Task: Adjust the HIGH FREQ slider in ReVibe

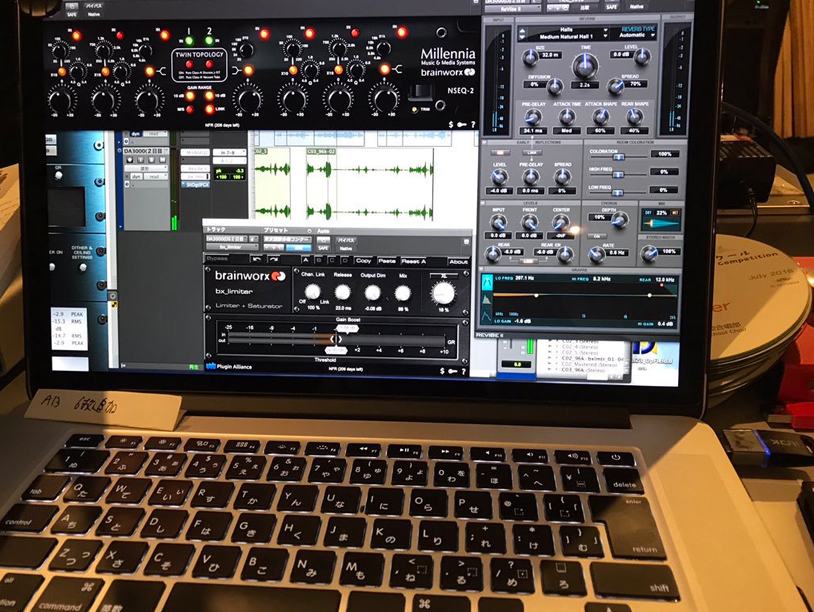Action: click(618, 174)
